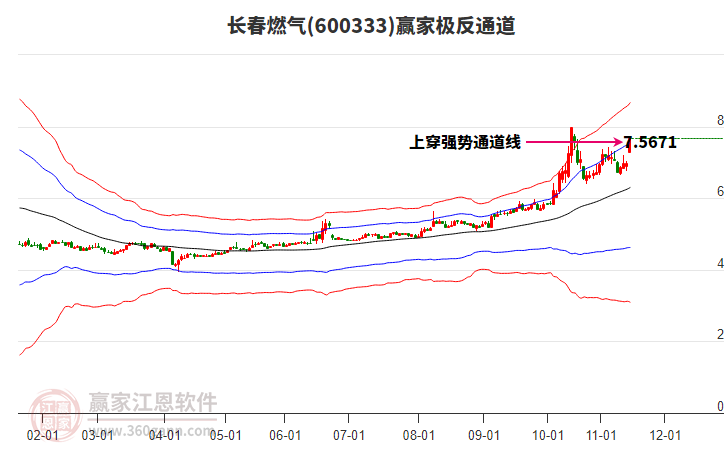Click the y-axis value 4
This screenshot has width=726, height=450.
[720, 263]
